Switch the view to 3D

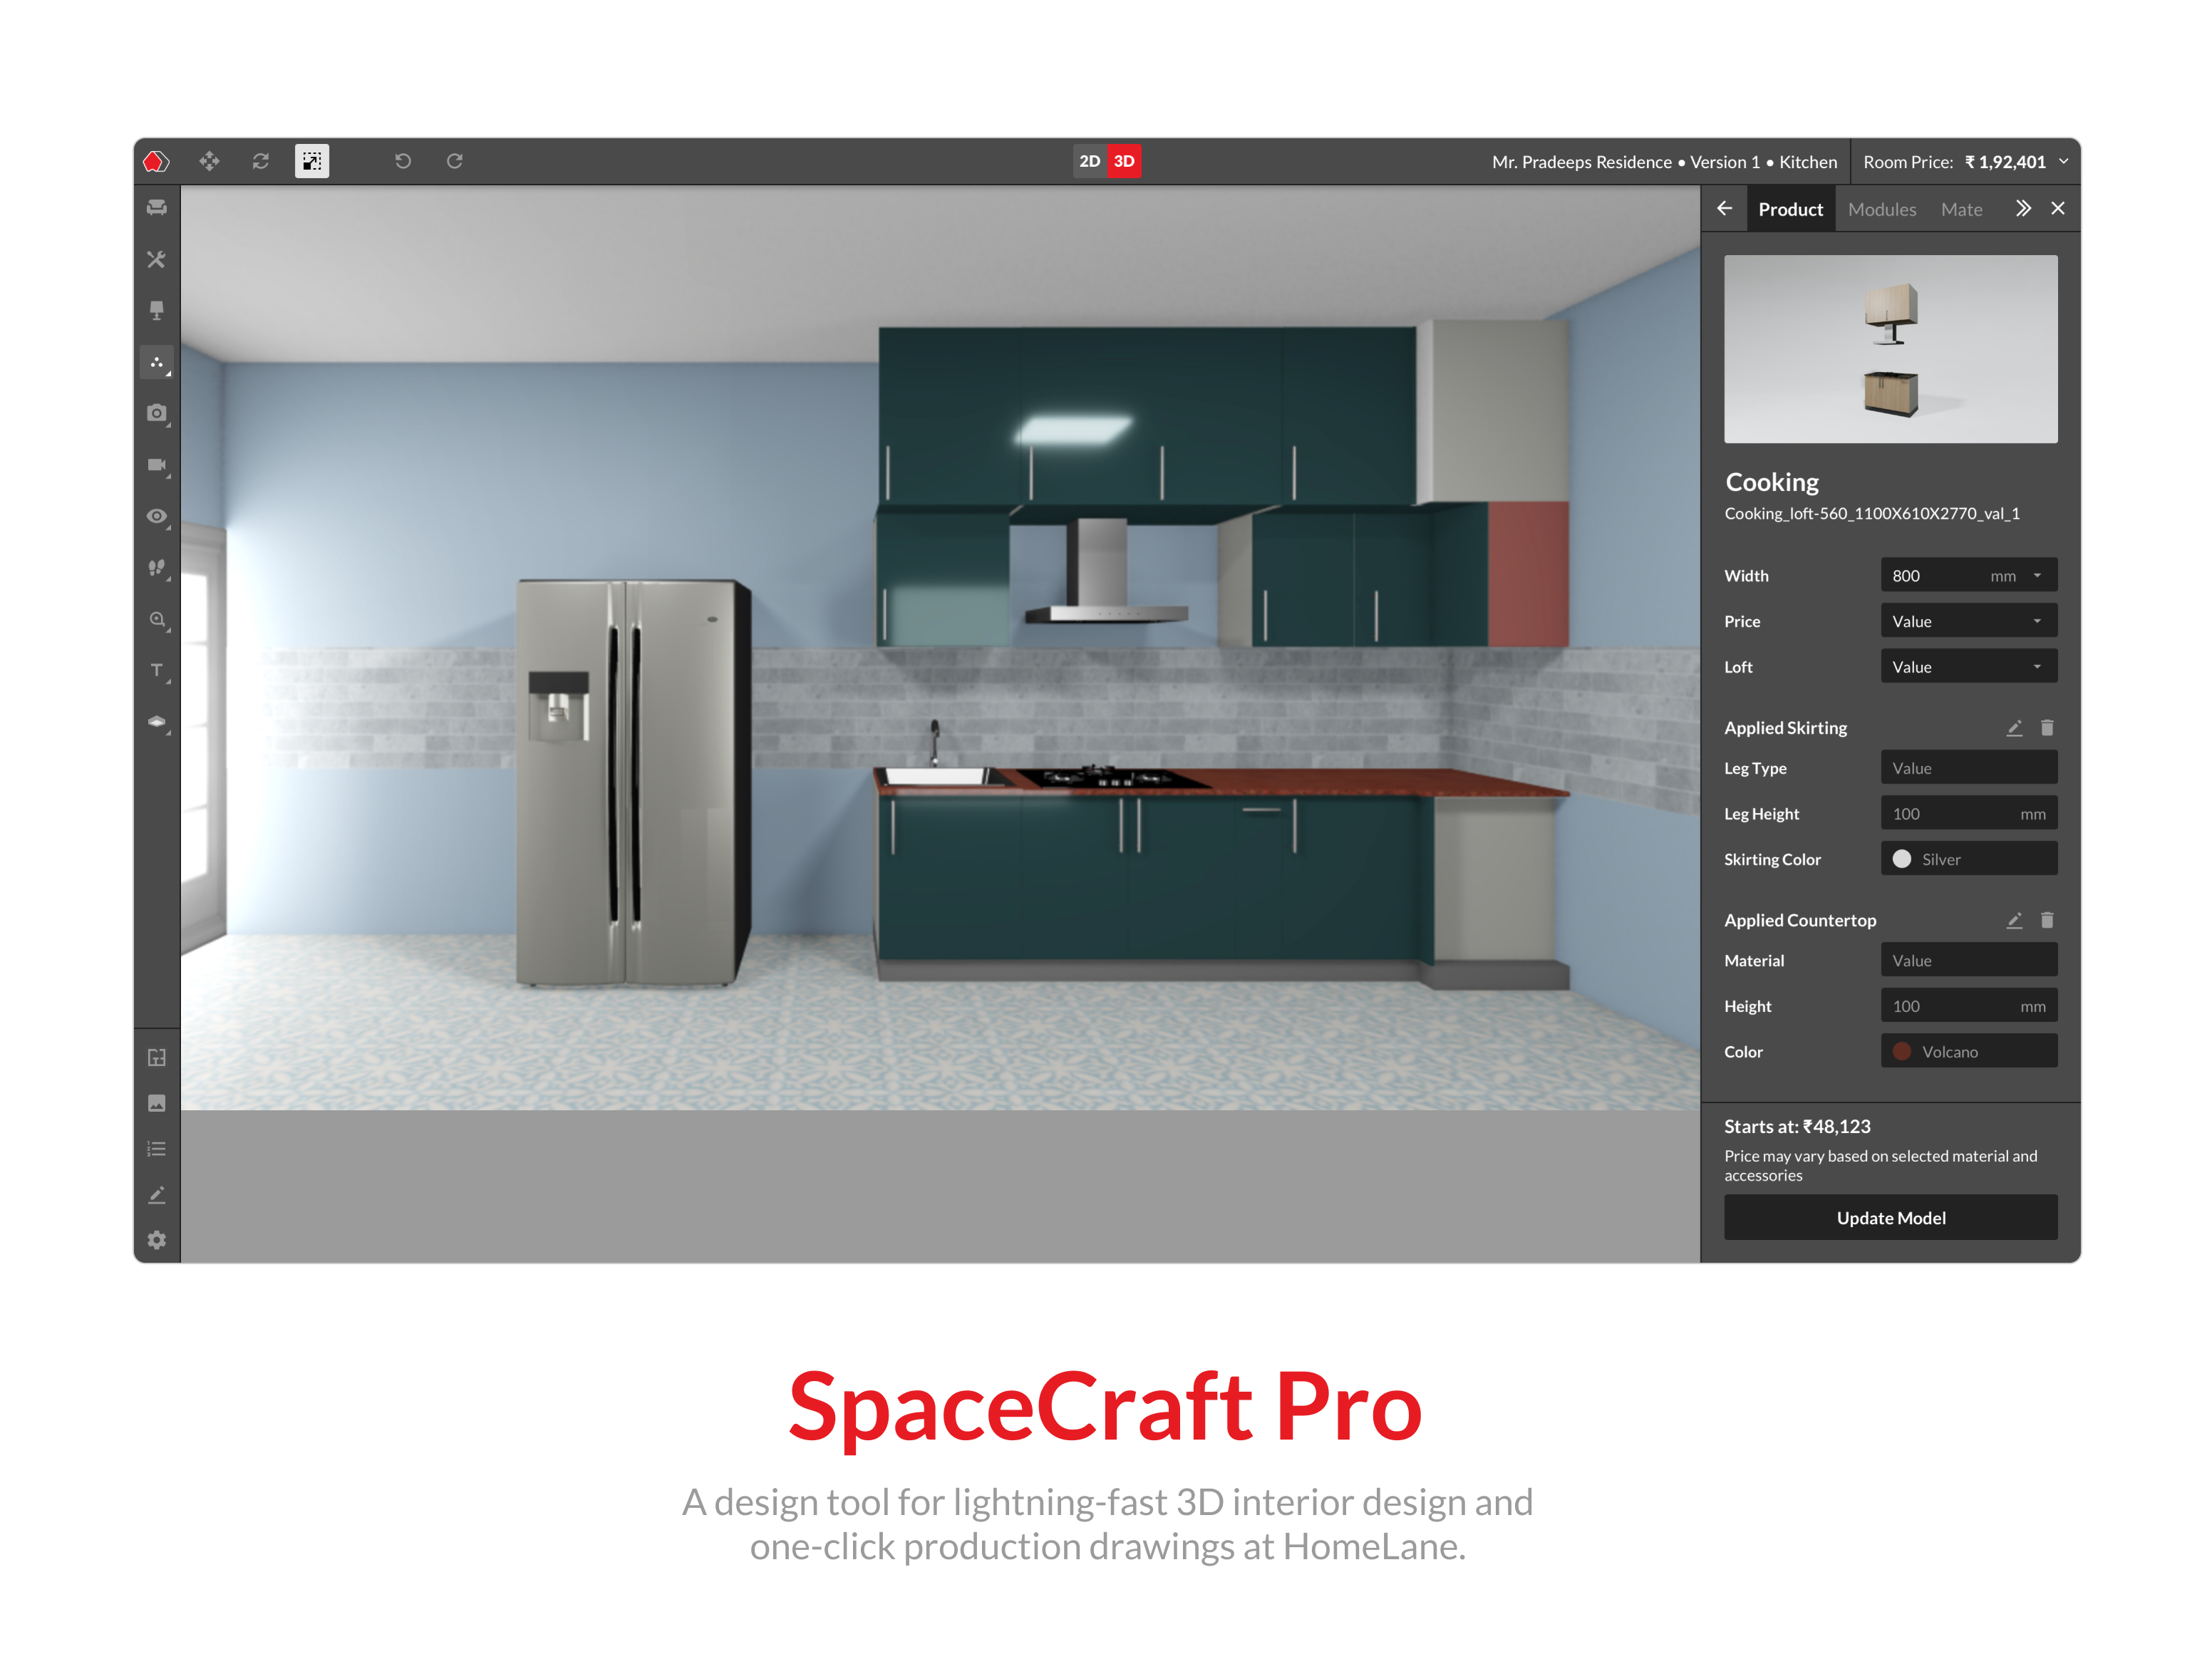1124,161
